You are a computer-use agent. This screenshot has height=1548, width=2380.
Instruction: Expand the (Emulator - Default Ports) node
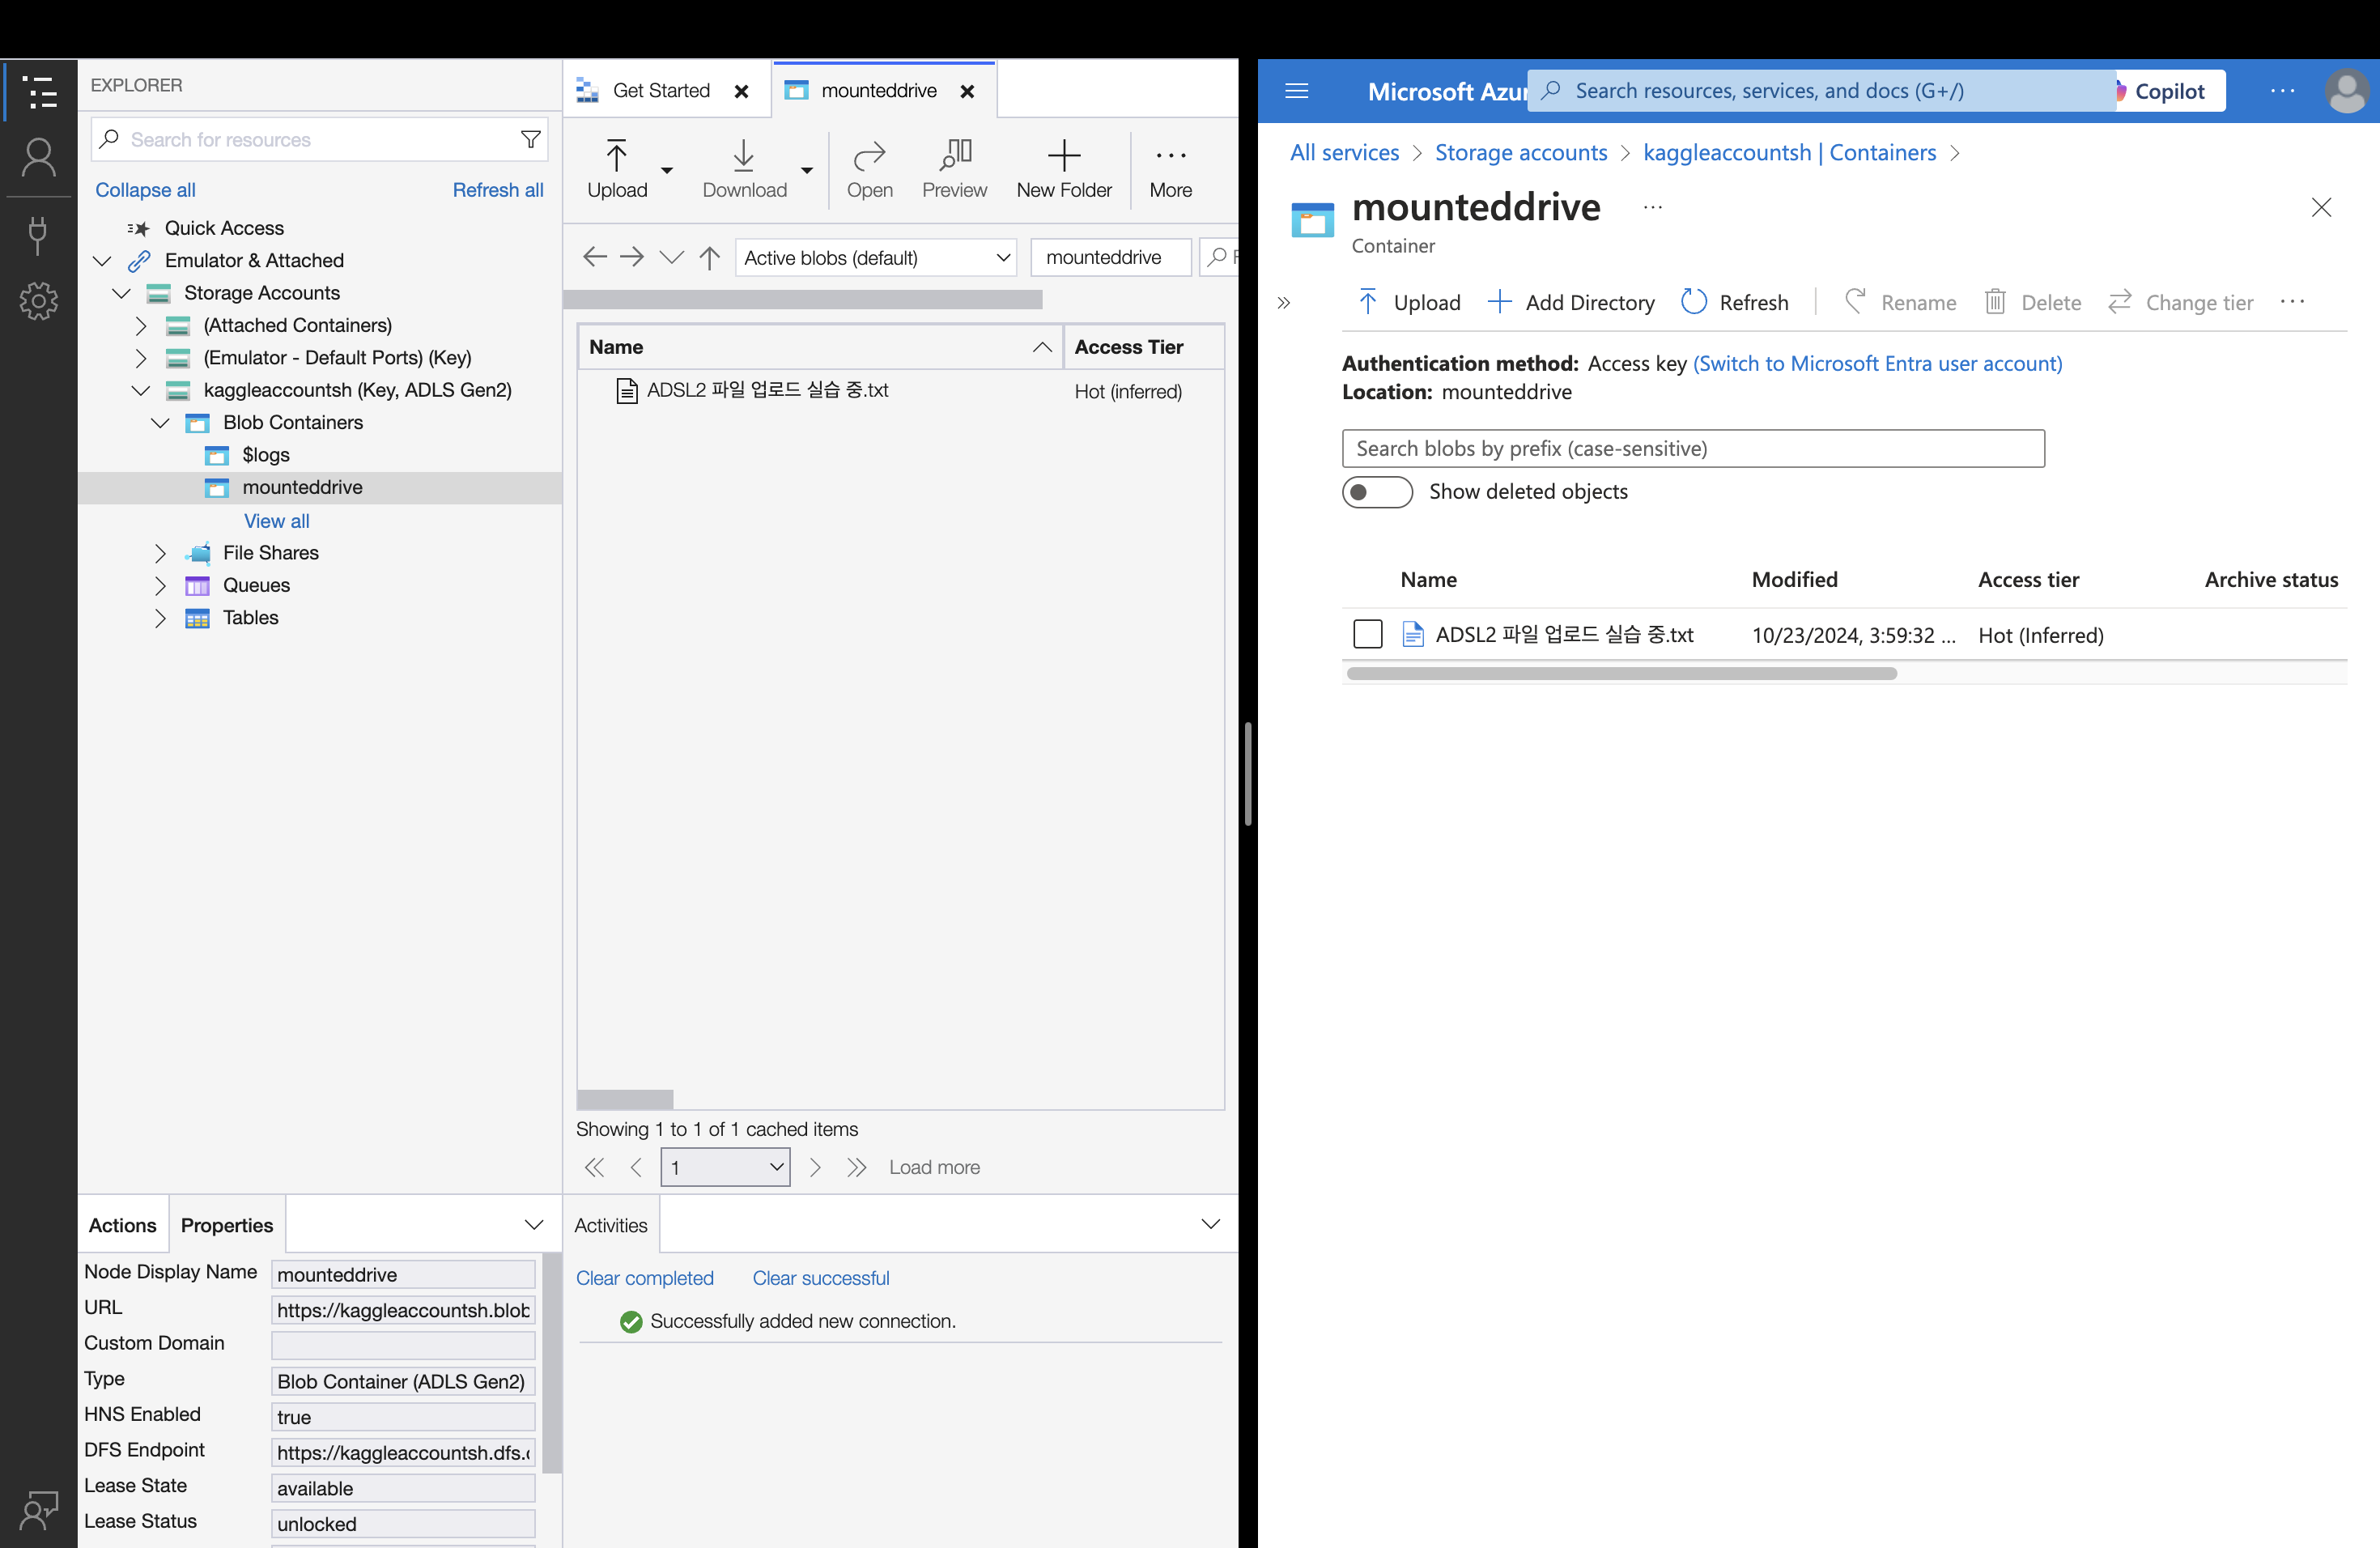pos(141,358)
